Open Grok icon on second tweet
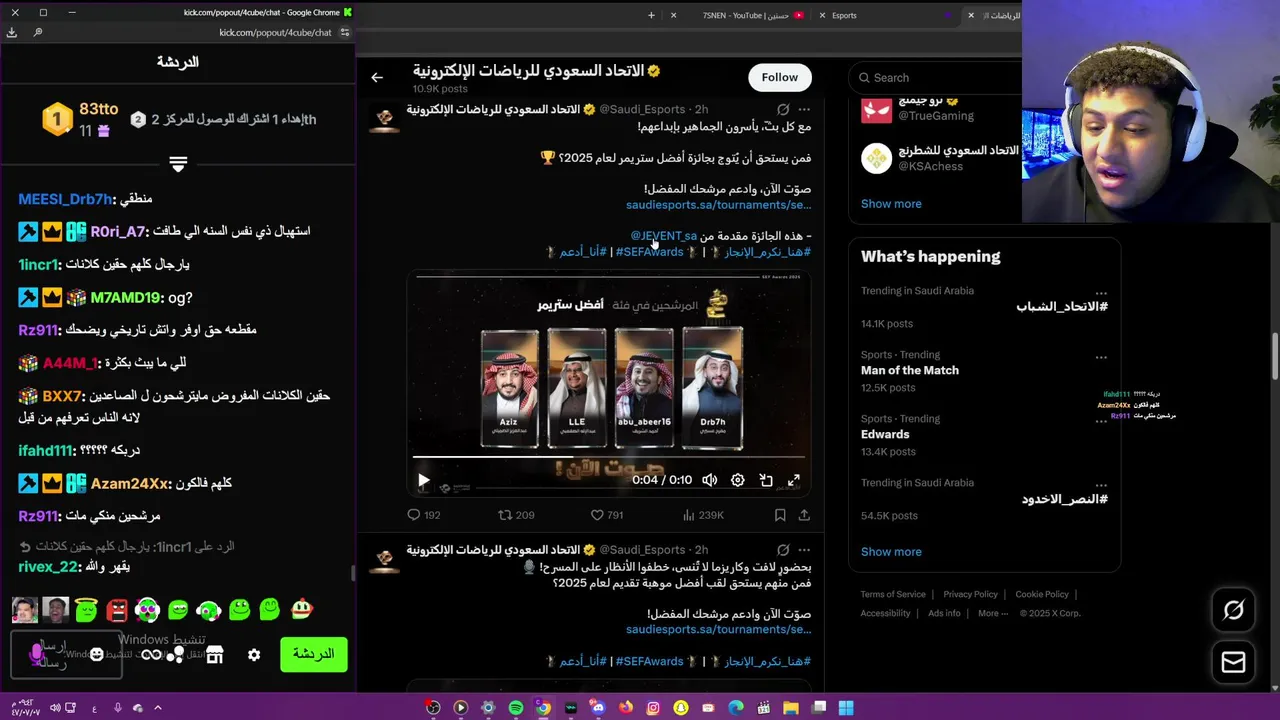Viewport: 1280px width, 720px height. point(783,550)
